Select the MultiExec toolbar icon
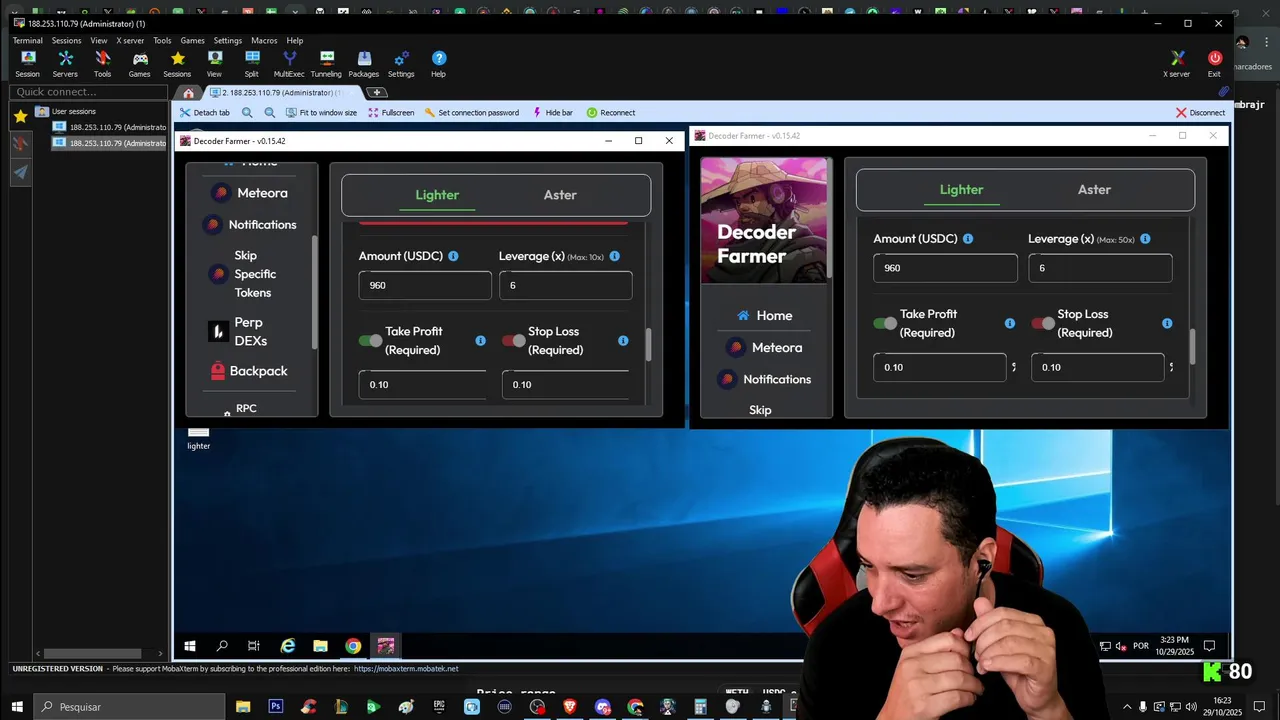The height and width of the screenshot is (720, 1280). (x=289, y=64)
